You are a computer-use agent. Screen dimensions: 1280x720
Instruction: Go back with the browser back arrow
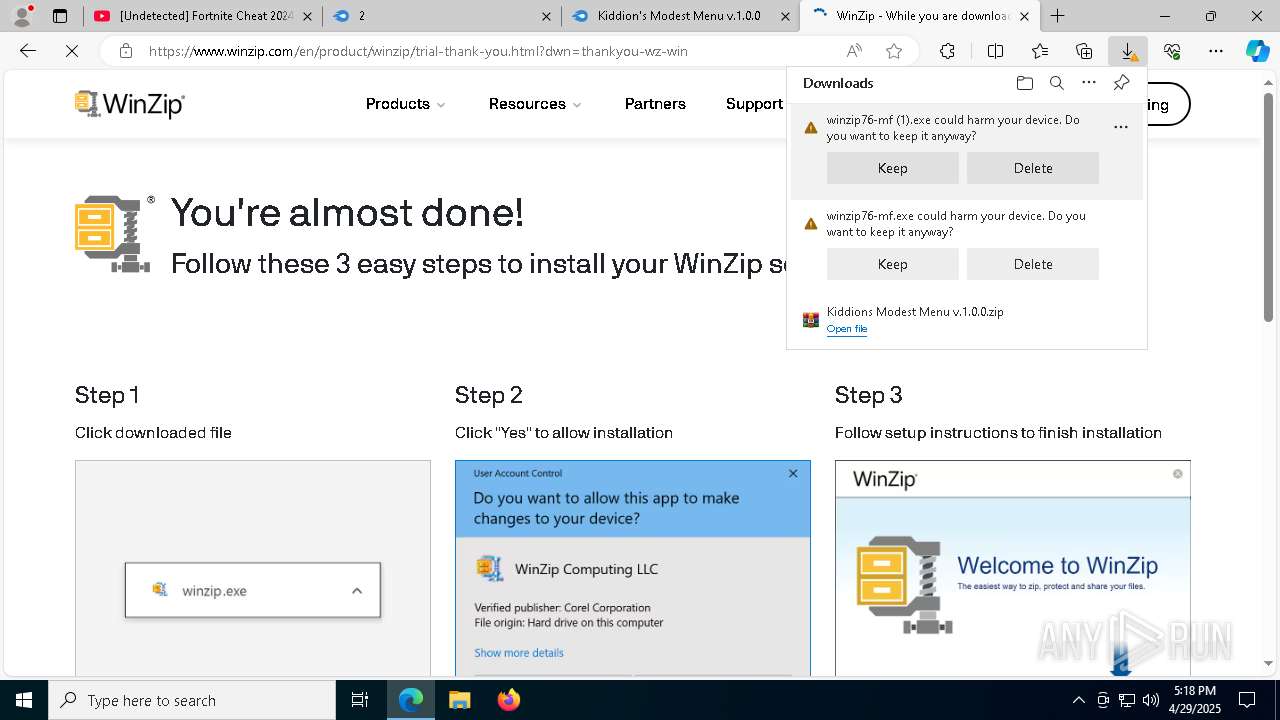point(28,51)
